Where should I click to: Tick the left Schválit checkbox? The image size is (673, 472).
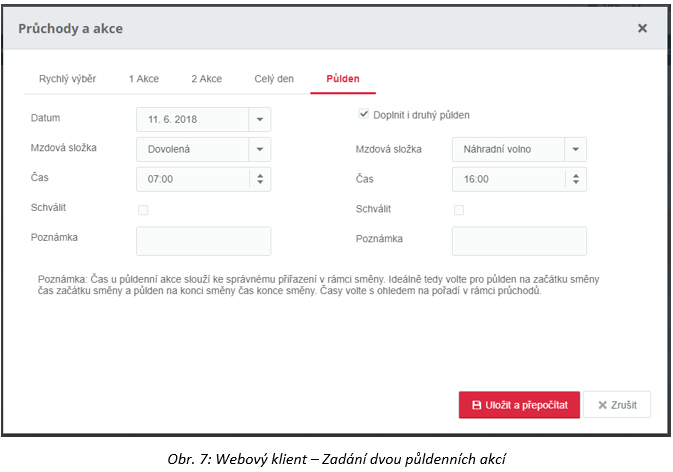[143, 210]
